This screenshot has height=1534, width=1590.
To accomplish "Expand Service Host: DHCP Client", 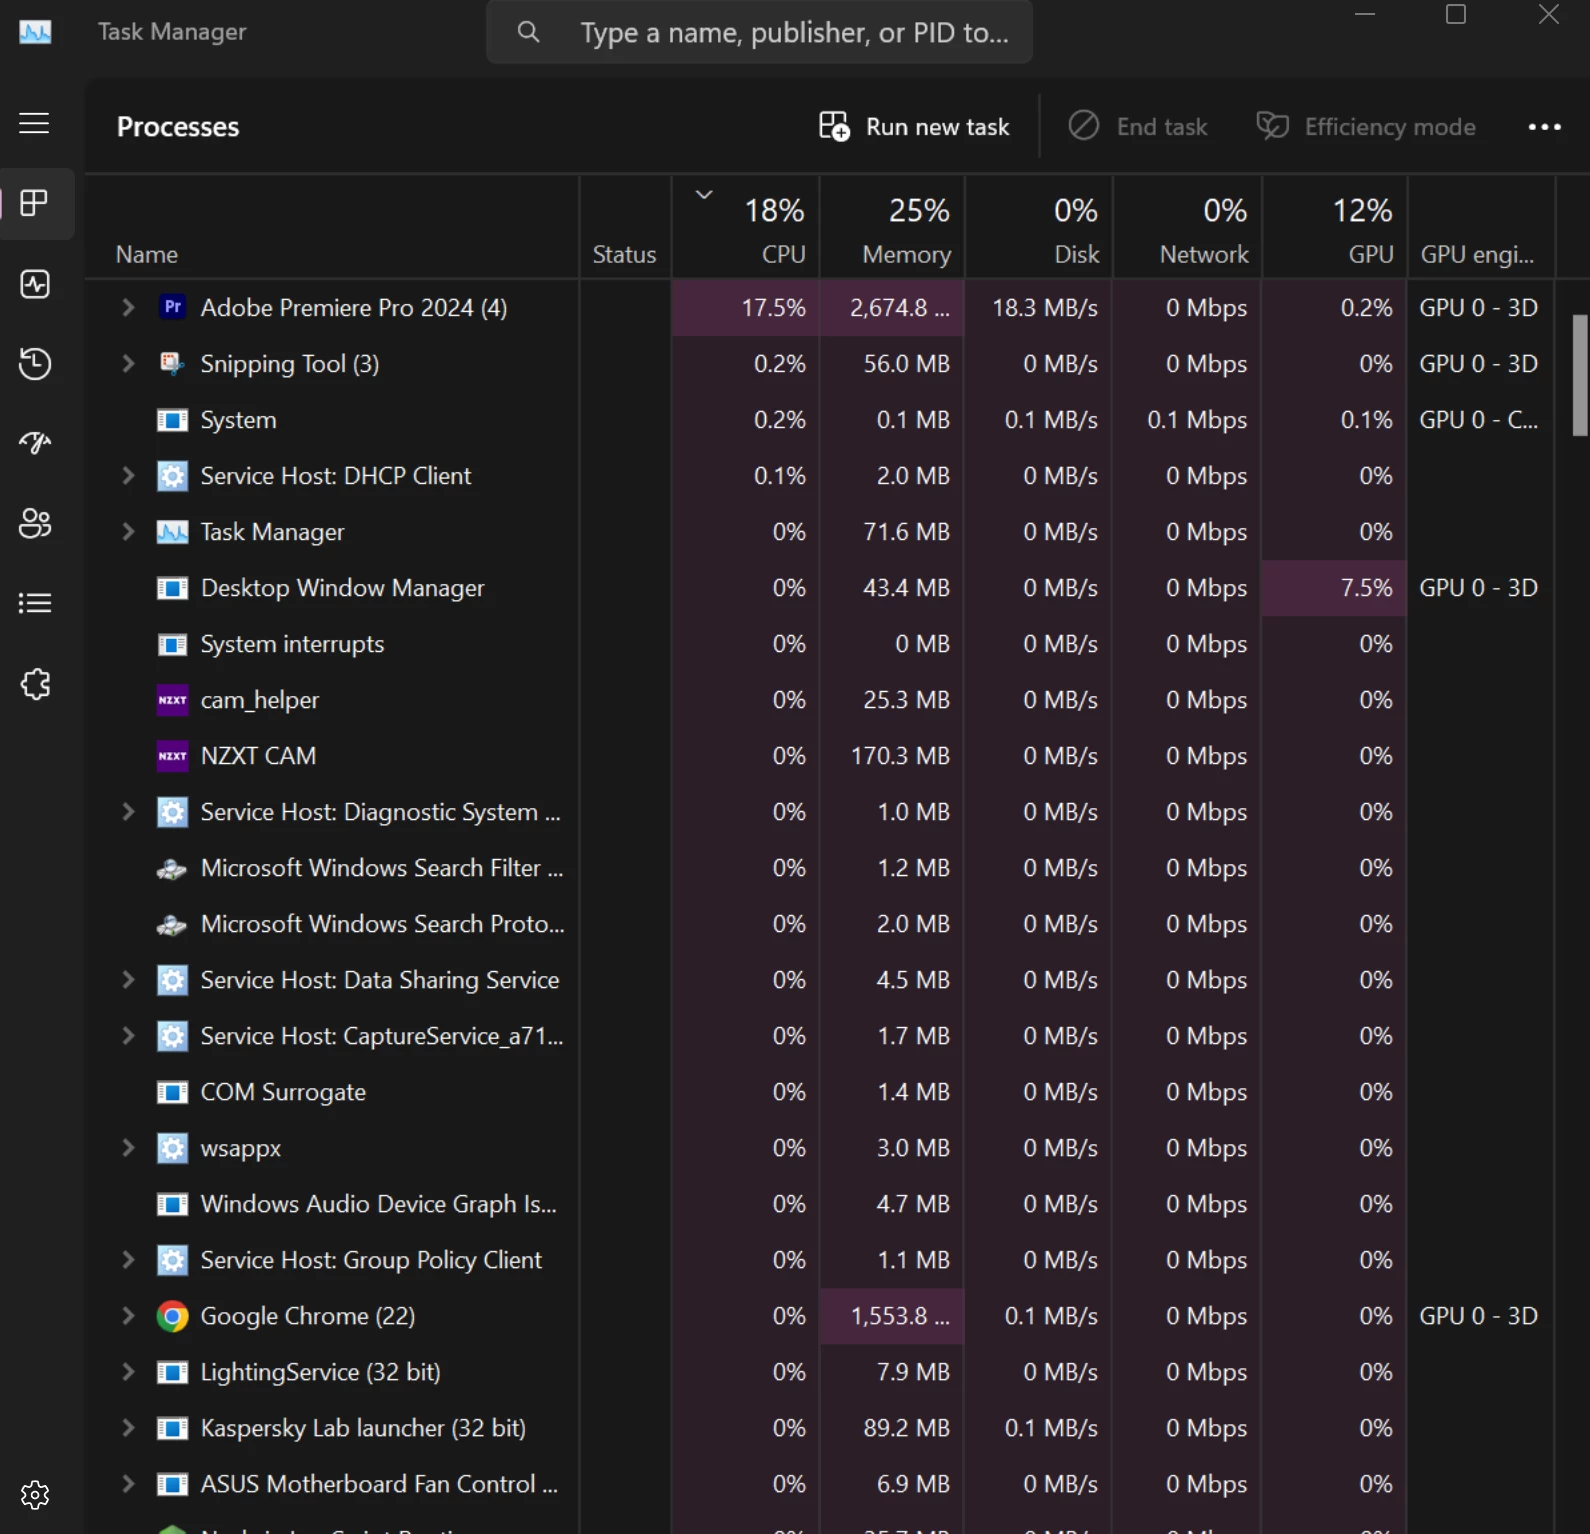I will point(128,475).
